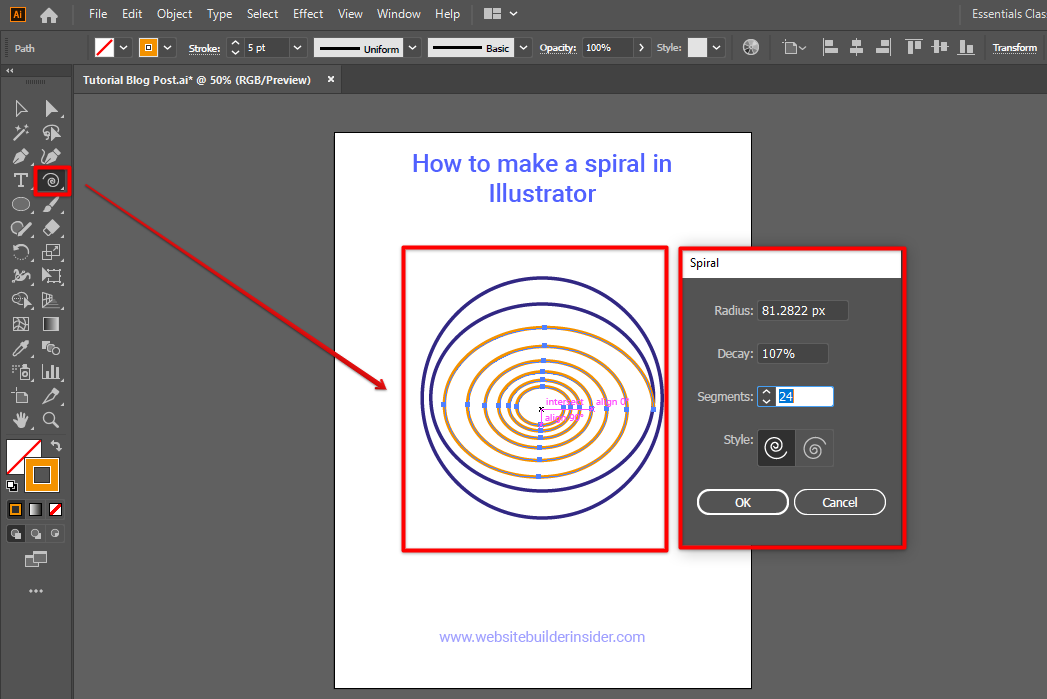Image resolution: width=1047 pixels, height=699 pixels.
Task: Select the Spiral tool in the toolbar
Action: coord(52,180)
